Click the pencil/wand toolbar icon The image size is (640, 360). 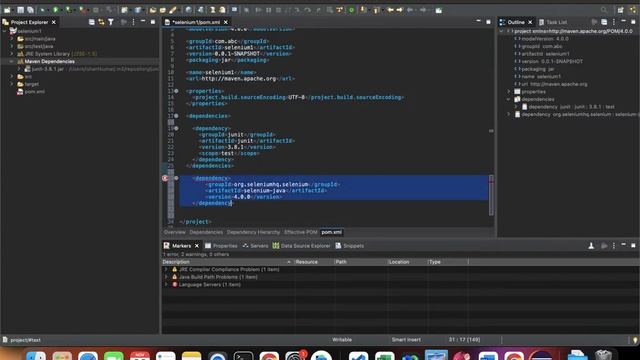tap(173, 10)
